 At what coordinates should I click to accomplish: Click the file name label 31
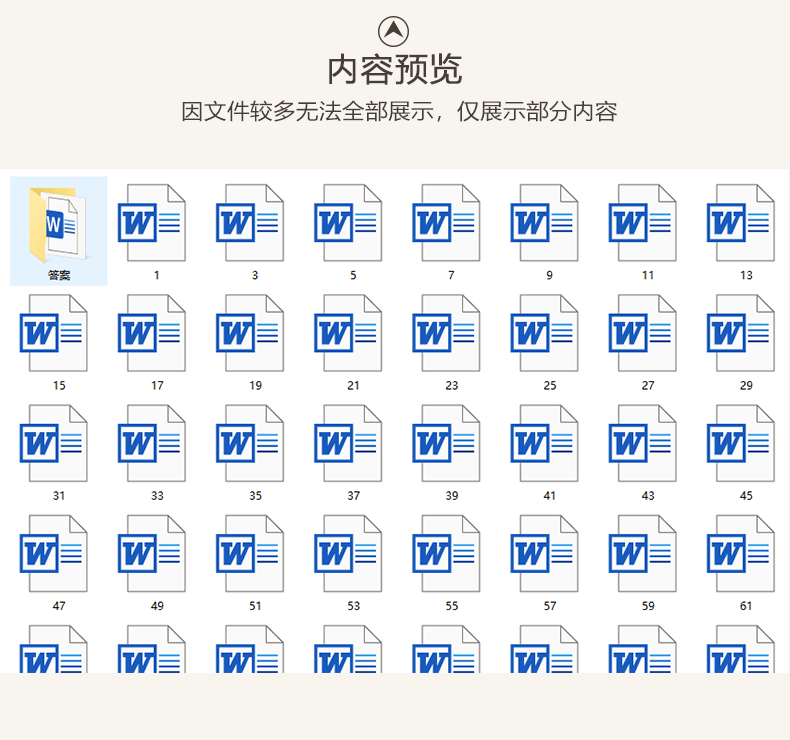click(59, 496)
